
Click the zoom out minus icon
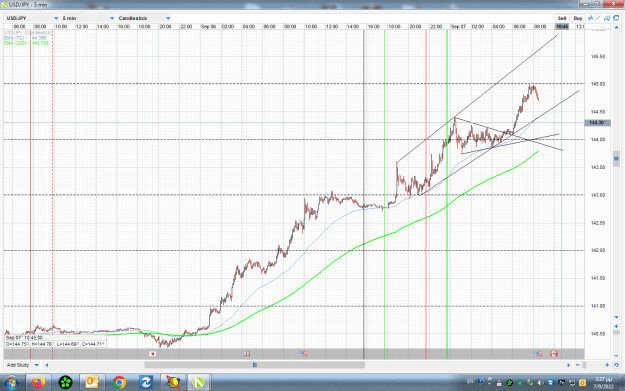pos(577,365)
